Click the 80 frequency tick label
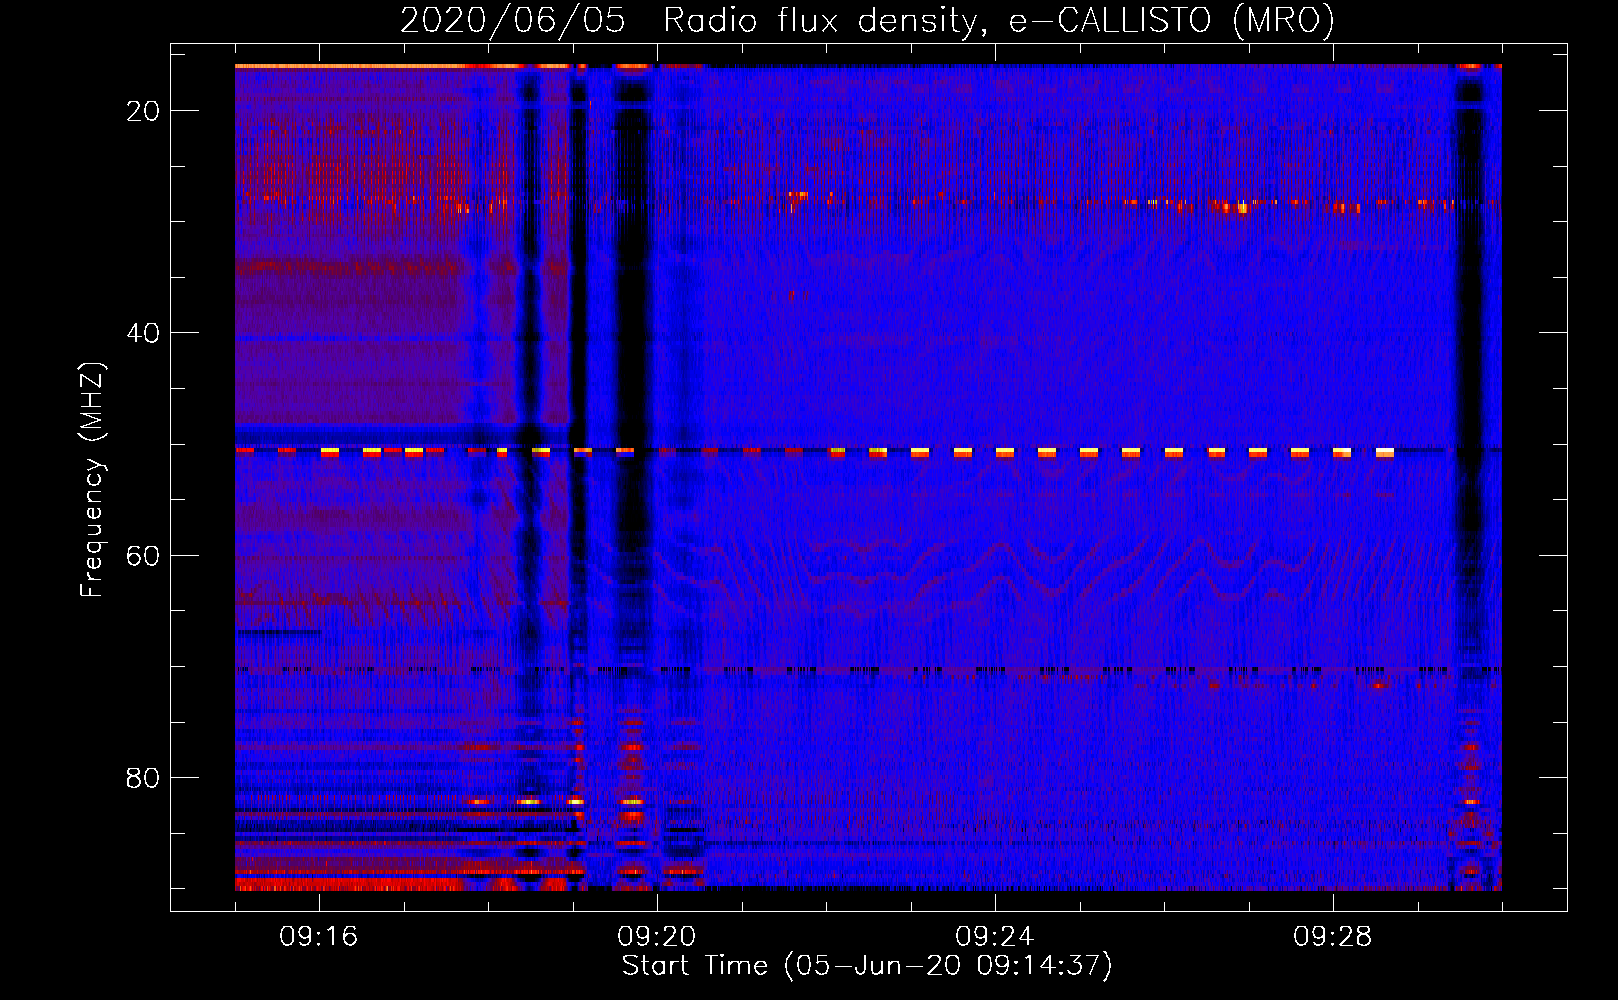Viewport: 1618px width, 1000px height. (x=143, y=778)
